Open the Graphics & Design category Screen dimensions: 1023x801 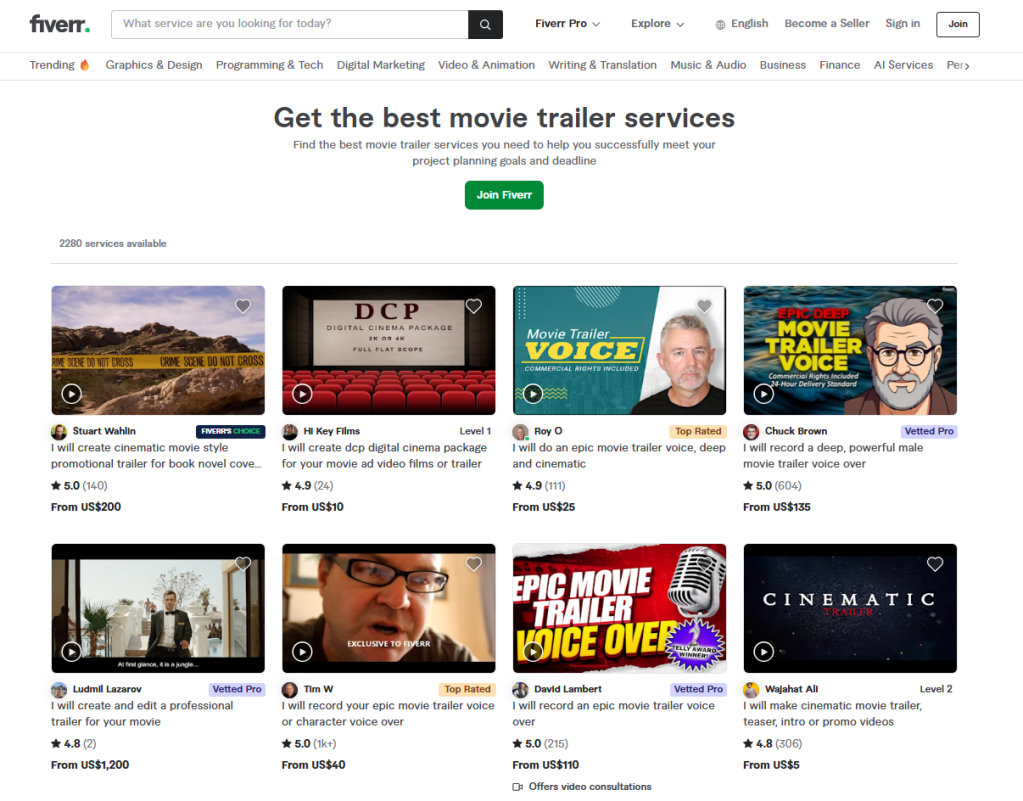[154, 65]
